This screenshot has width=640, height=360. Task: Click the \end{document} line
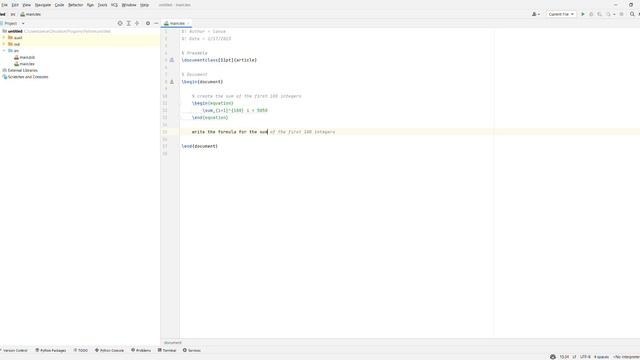tap(200, 146)
